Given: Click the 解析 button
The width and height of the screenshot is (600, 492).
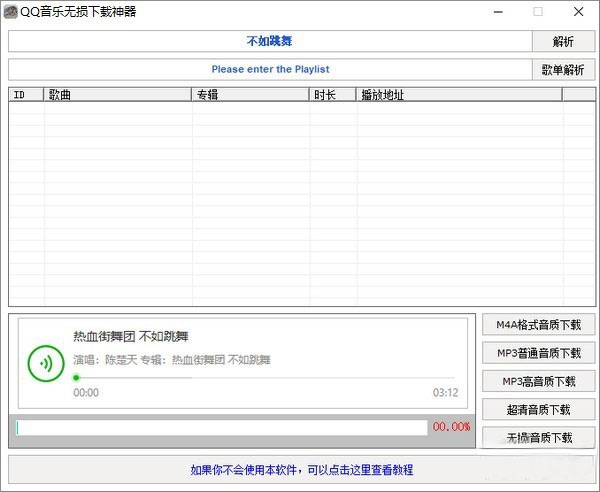Looking at the screenshot, I should pos(563,41).
